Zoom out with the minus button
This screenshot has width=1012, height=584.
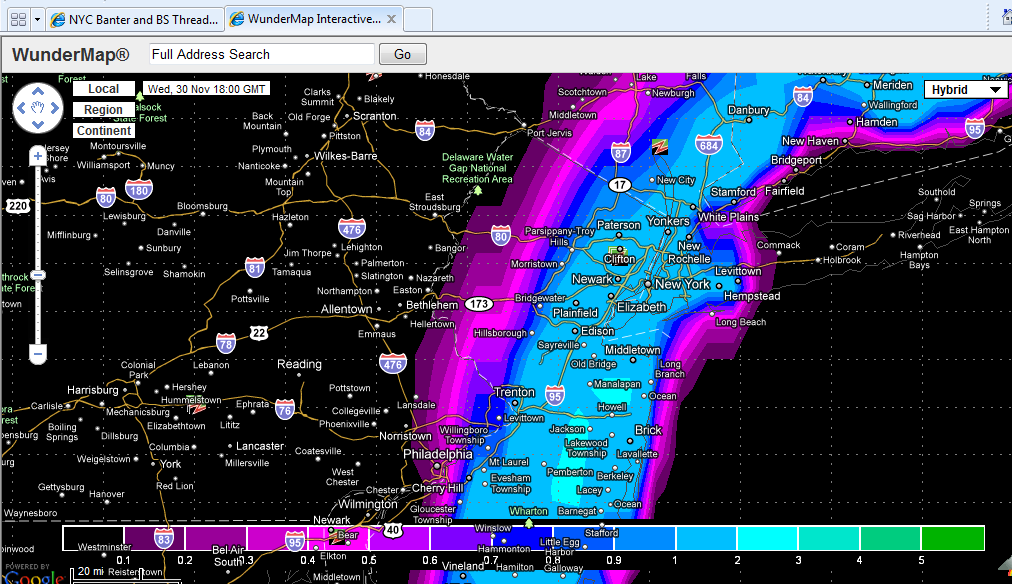pos(37,354)
